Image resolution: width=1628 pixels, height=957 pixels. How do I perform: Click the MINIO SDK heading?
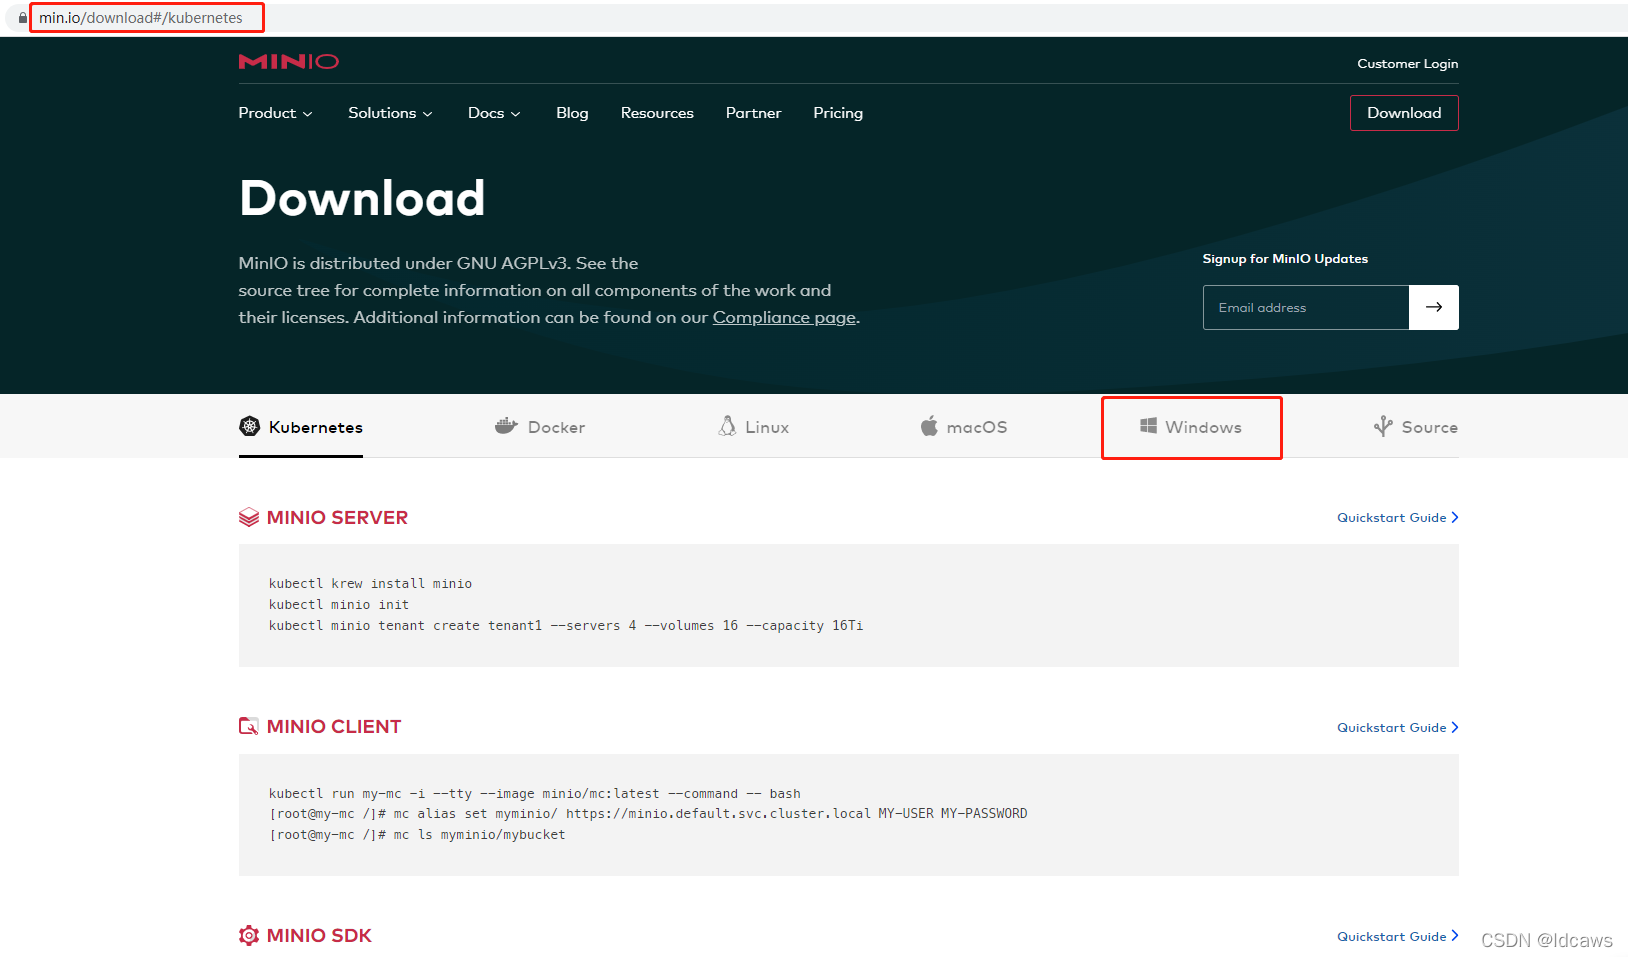click(x=319, y=935)
